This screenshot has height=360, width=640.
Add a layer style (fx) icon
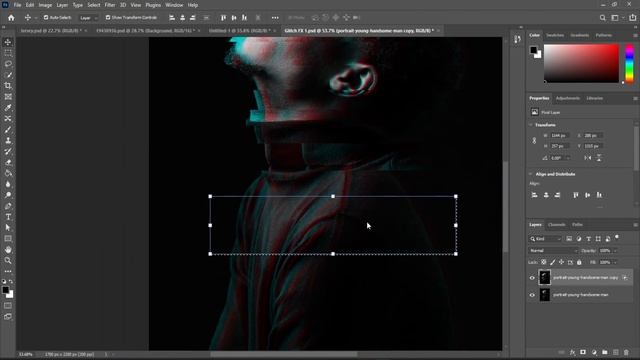[x=572, y=352]
